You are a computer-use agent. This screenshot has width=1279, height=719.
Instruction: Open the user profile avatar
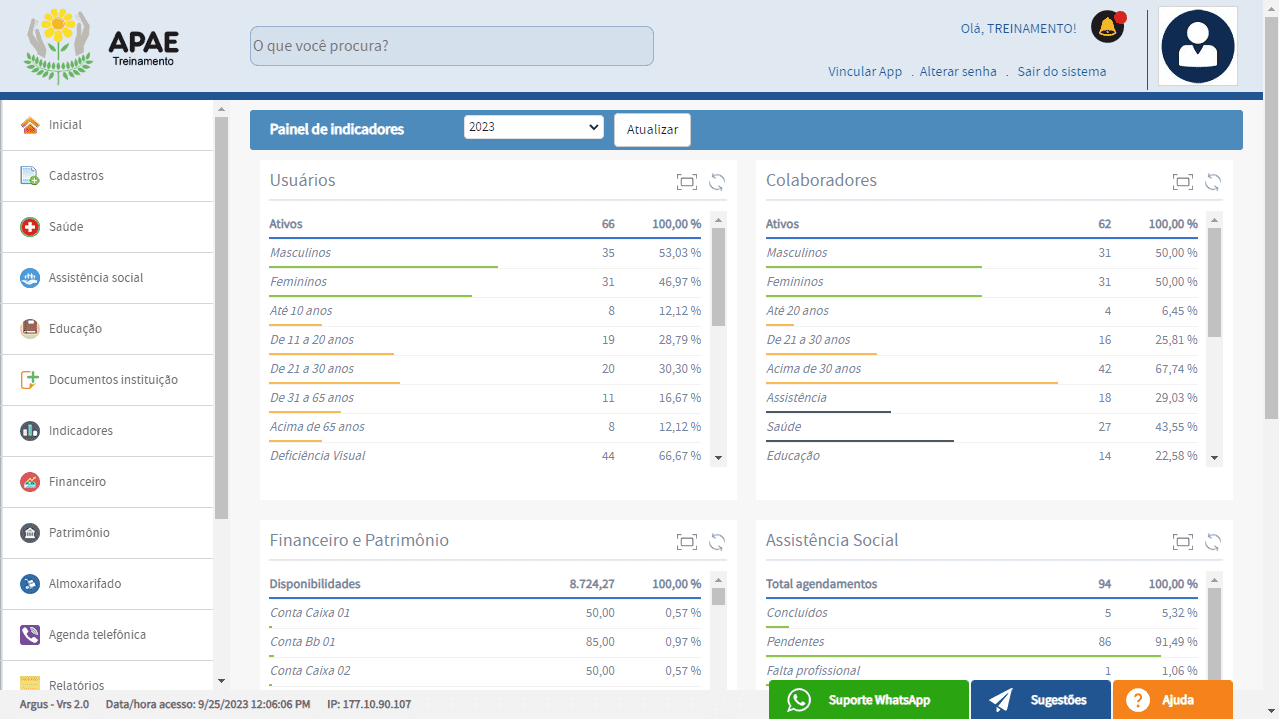pyautogui.click(x=1197, y=46)
